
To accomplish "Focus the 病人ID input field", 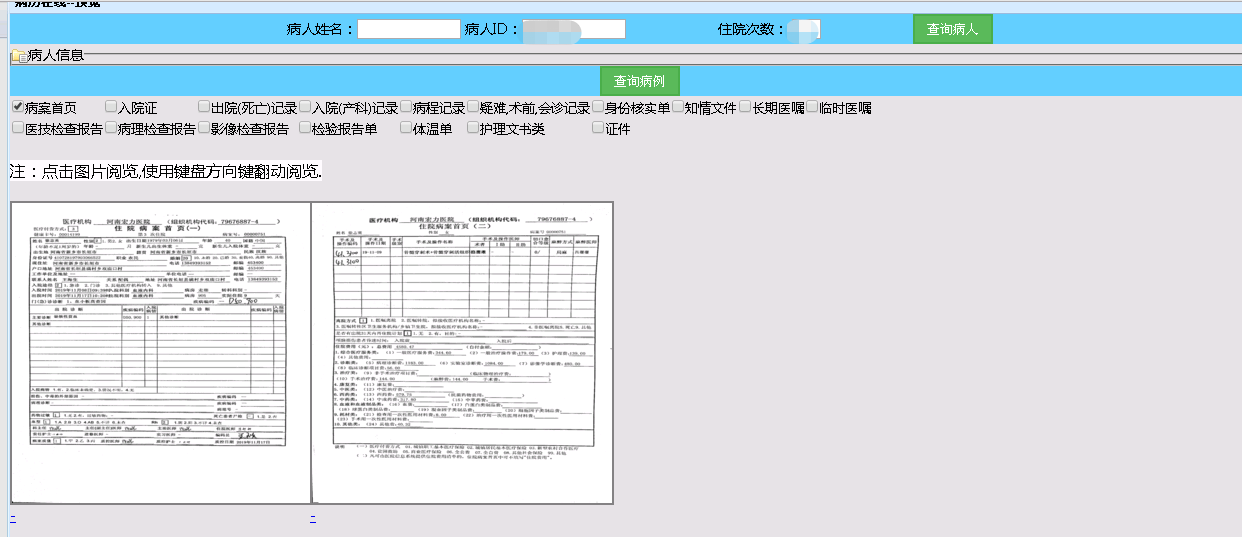I will point(573,29).
